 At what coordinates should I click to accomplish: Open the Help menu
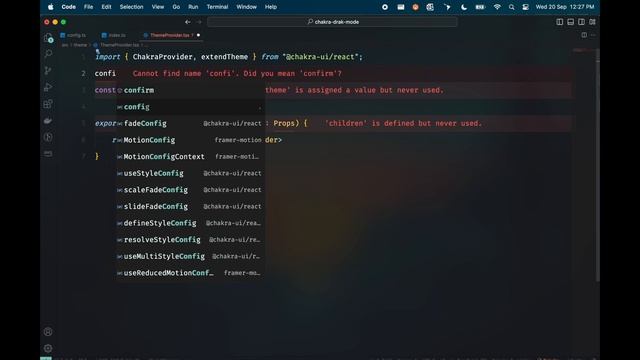[271, 7]
